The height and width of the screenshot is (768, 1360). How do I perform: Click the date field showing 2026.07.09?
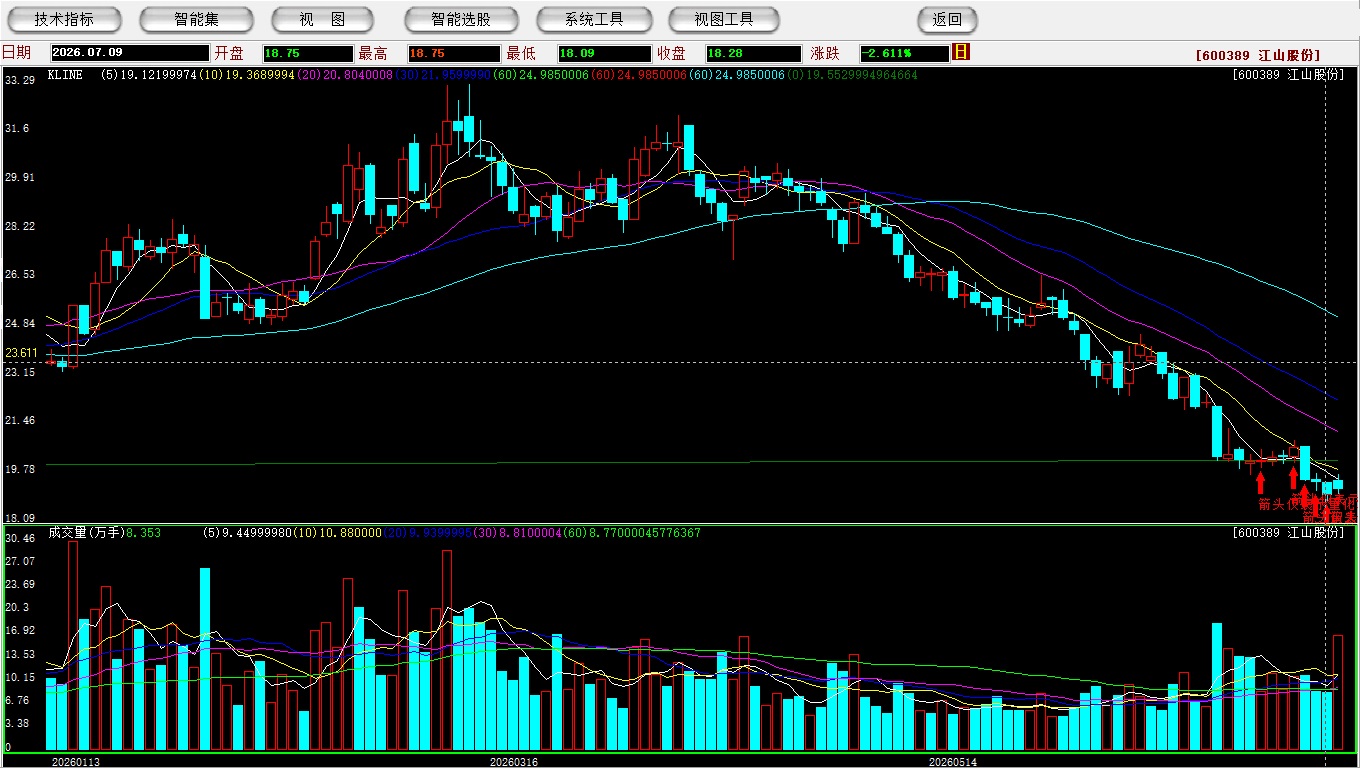pos(129,53)
